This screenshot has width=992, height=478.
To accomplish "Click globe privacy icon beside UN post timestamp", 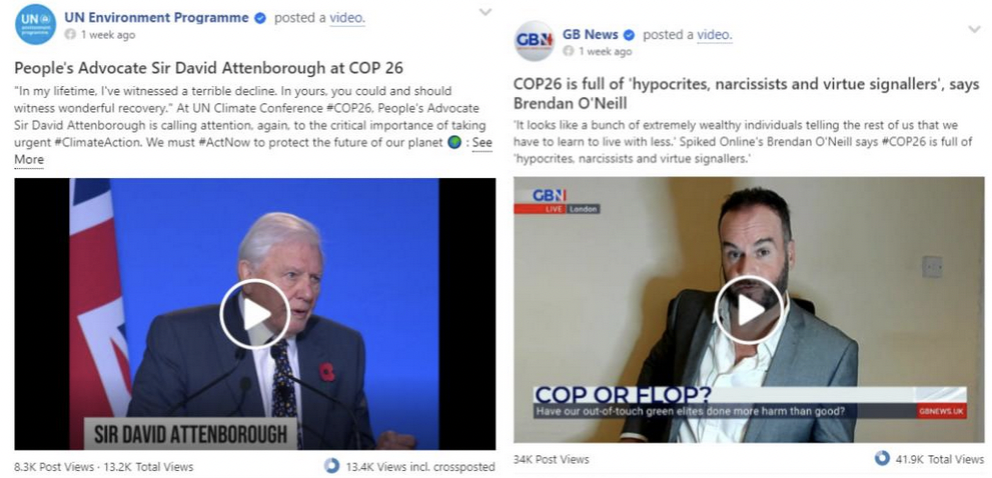I will (x=70, y=35).
